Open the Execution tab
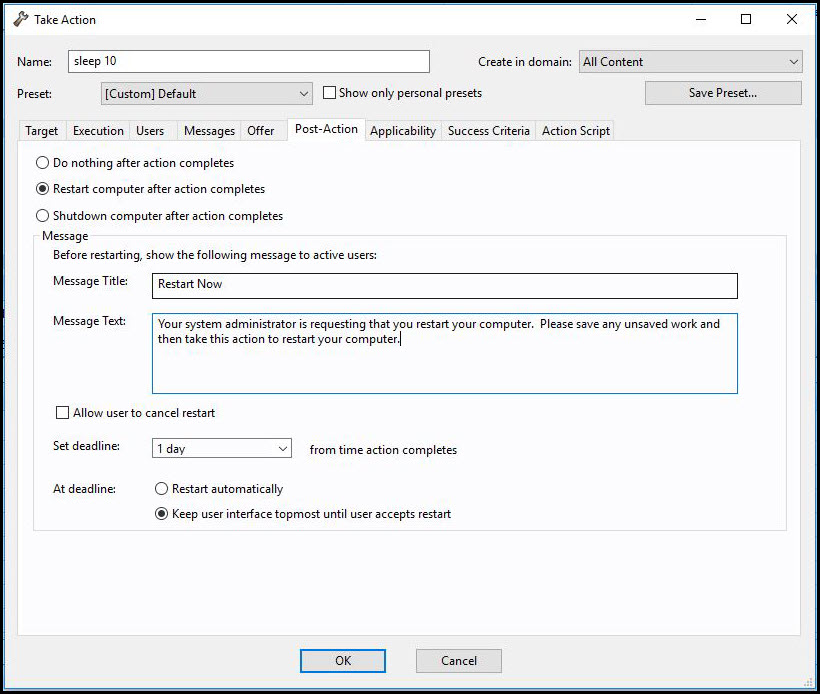 [98, 131]
